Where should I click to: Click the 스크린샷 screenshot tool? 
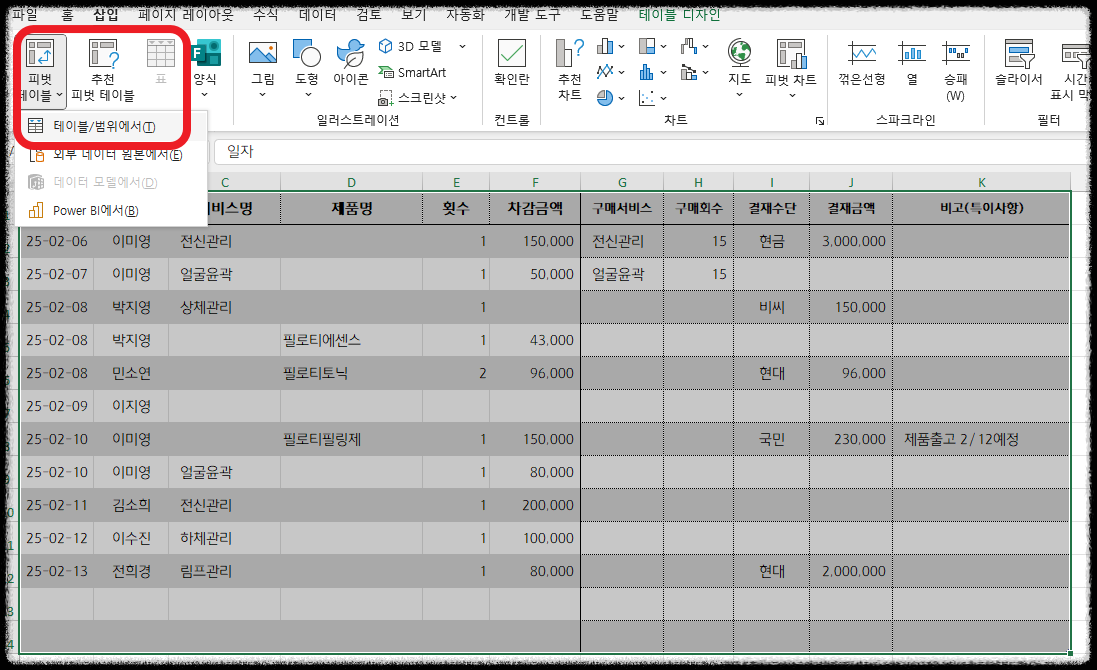(x=412, y=98)
